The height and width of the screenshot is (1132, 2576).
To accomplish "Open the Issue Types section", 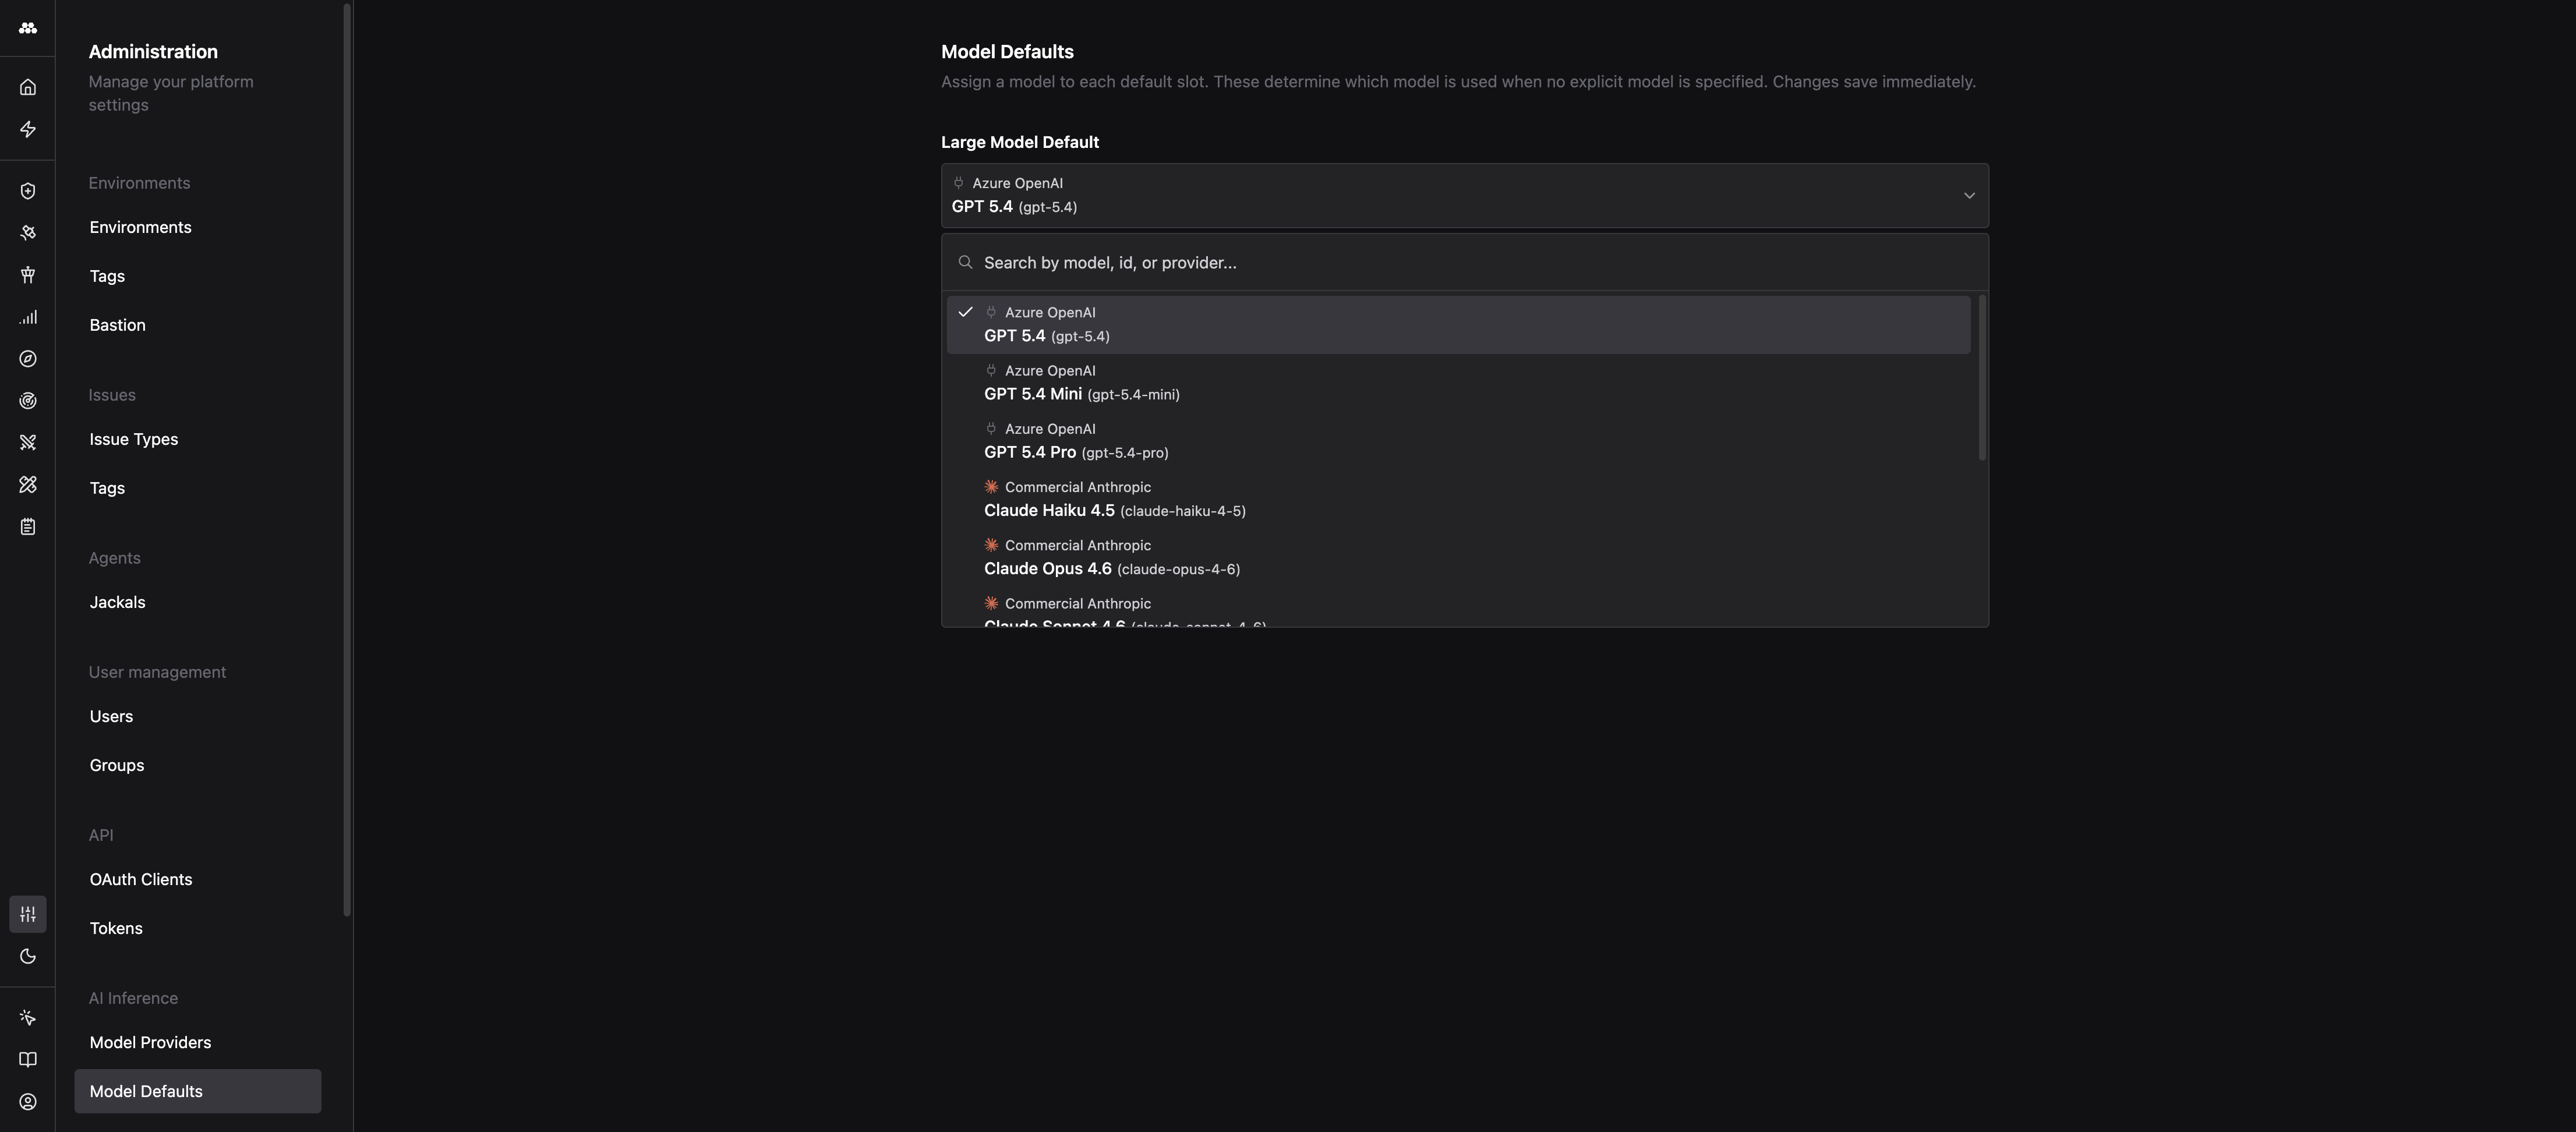I will 133,438.
